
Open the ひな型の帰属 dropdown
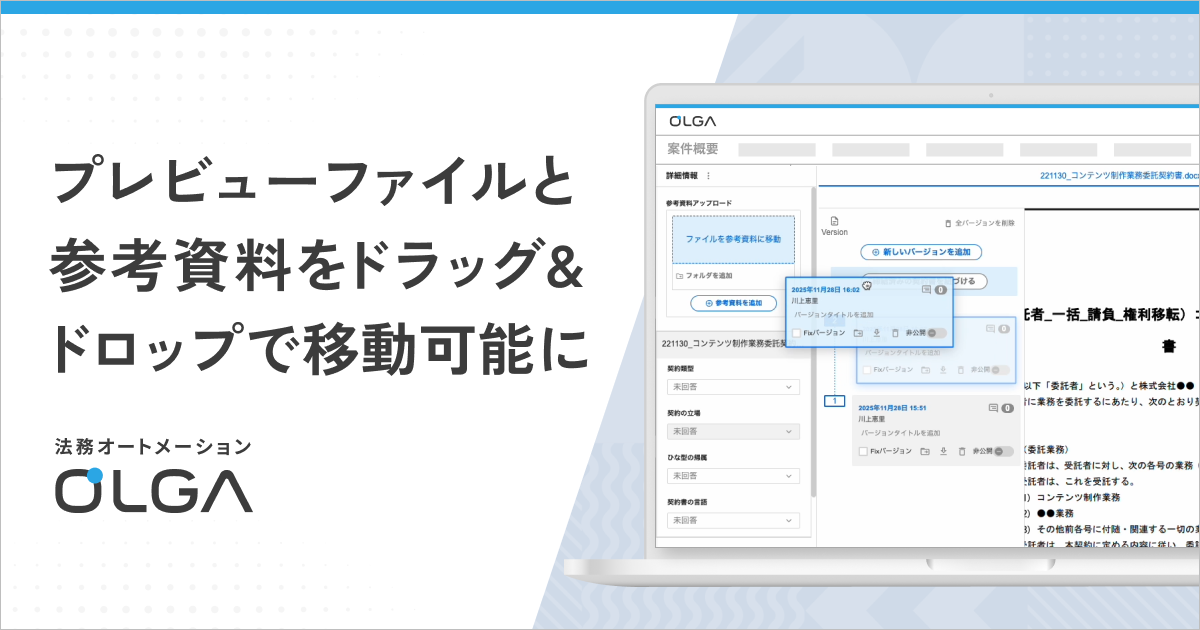(x=733, y=476)
